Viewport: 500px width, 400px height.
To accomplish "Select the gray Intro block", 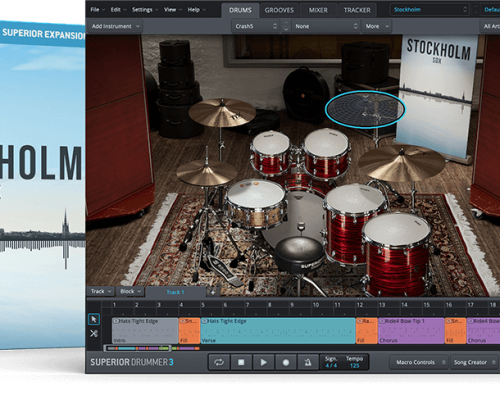I will 145,331.
